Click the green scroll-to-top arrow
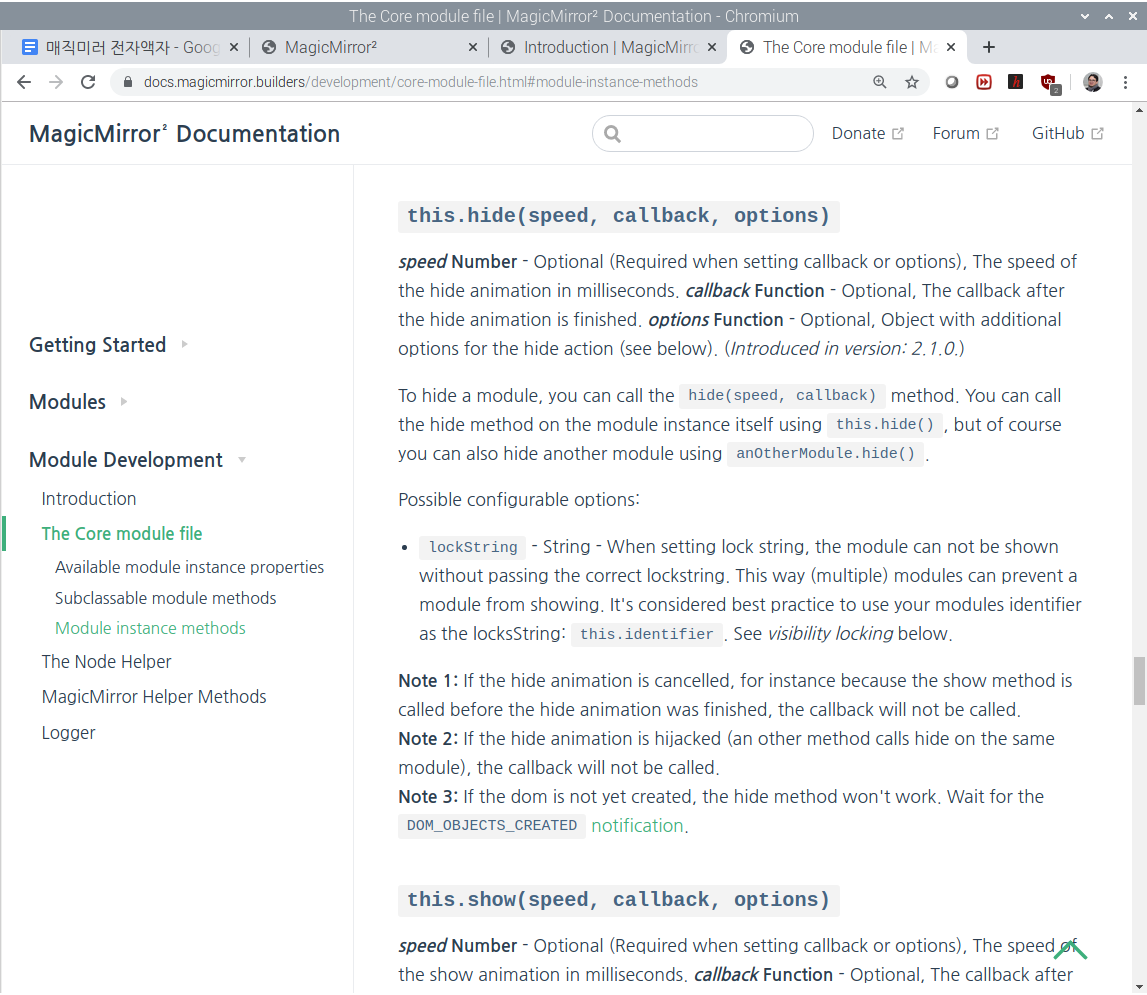1147x995 pixels. [x=1070, y=950]
